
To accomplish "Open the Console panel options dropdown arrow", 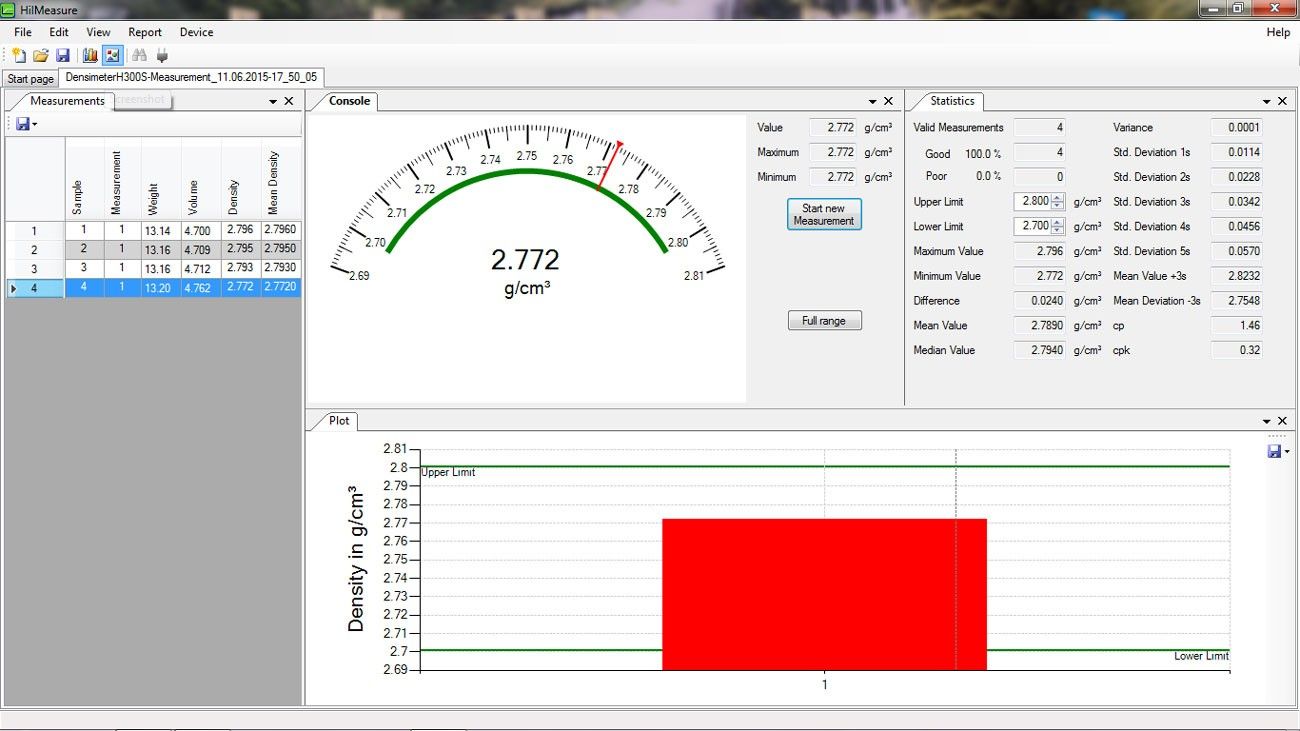I will pyautogui.click(x=872, y=102).
